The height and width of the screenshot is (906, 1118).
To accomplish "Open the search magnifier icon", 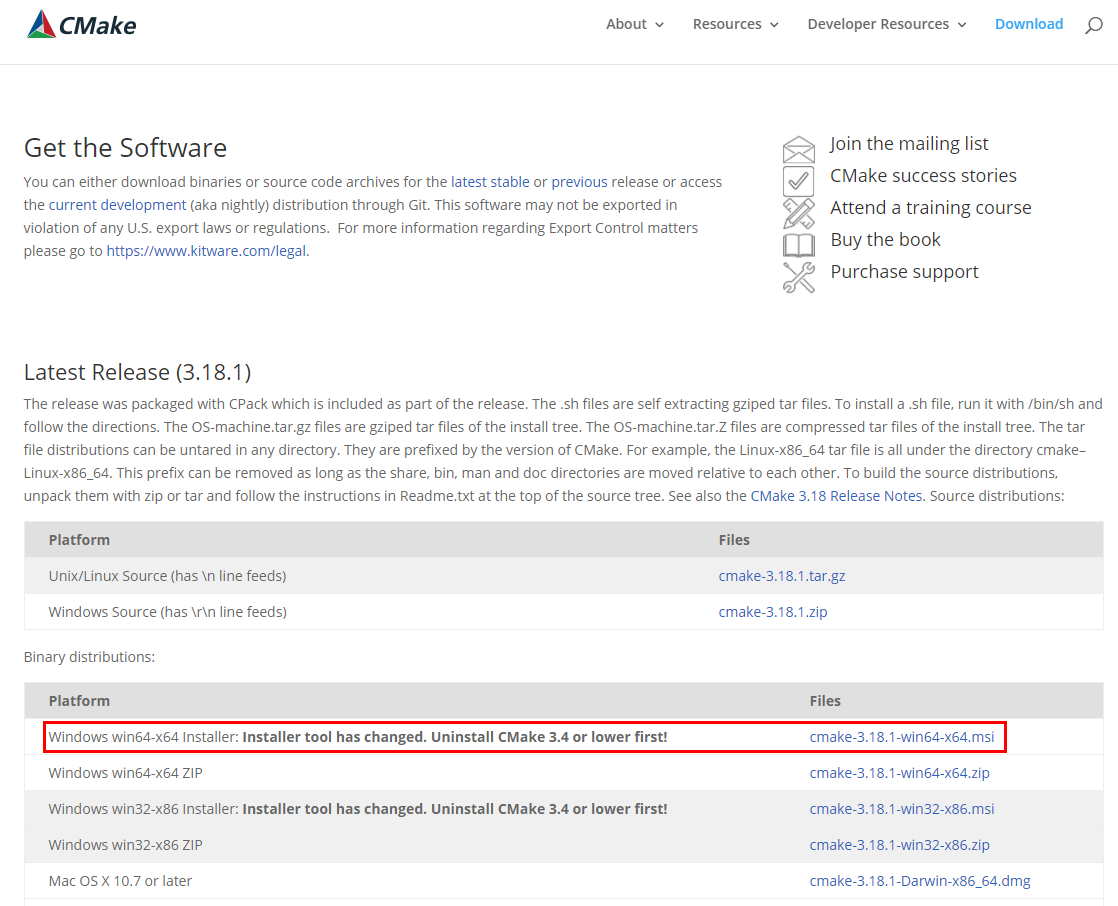I will tap(1094, 26).
